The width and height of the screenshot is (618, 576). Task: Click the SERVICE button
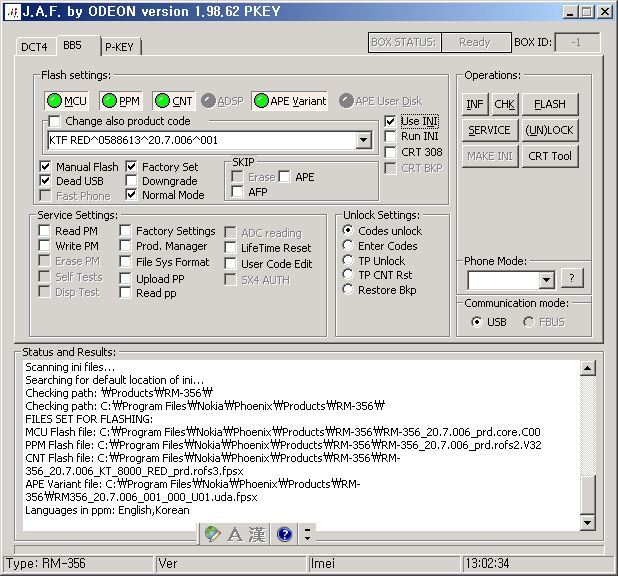tap(490, 130)
